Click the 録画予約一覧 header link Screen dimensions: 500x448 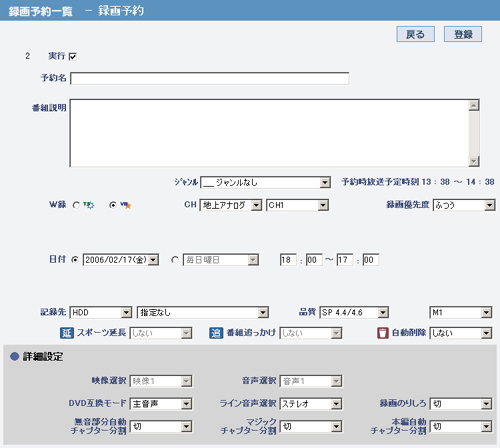coord(40,11)
